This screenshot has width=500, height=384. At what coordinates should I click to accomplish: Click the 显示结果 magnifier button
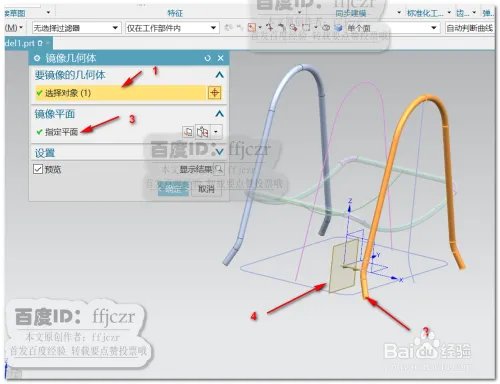[x=219, y=169]
